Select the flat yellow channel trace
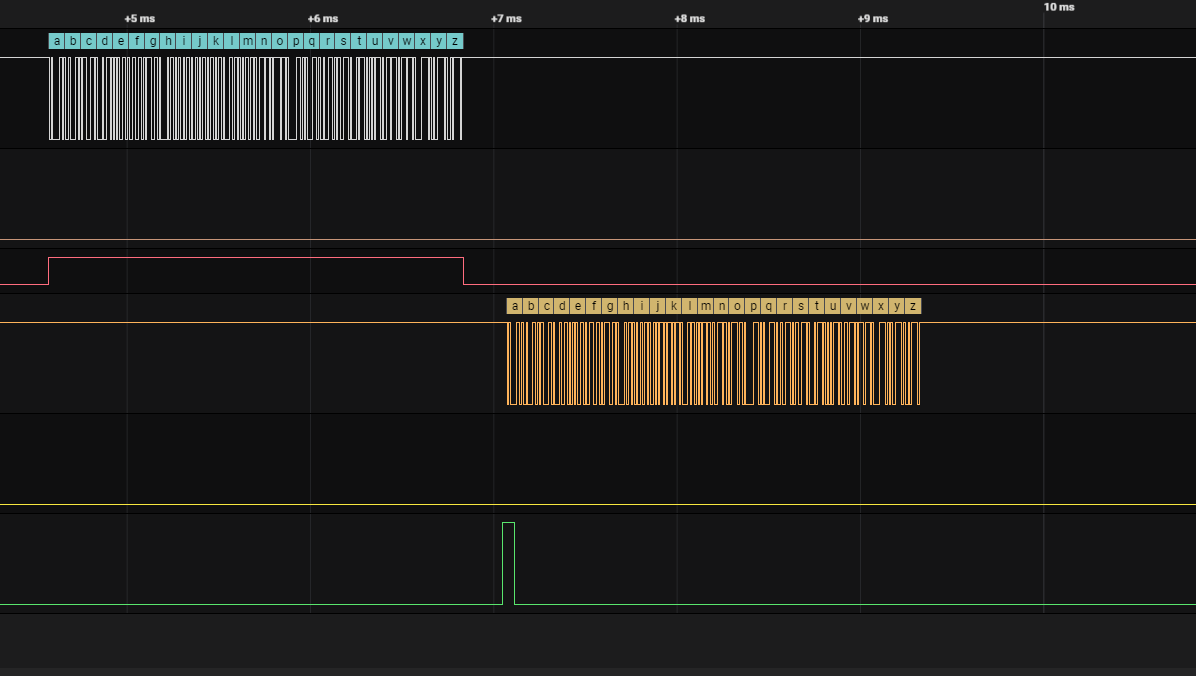Viewport: 1196px width, 676px height. click(300, 503)
